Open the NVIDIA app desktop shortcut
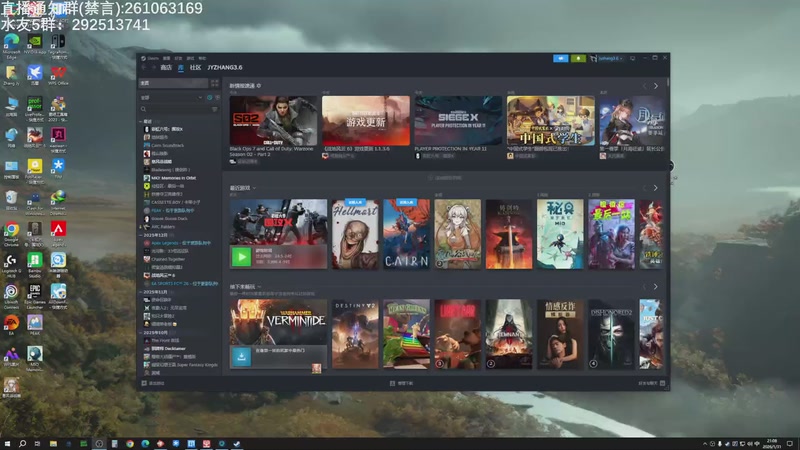Viewport: 800px width, 450px height. [x=34, y=44]
